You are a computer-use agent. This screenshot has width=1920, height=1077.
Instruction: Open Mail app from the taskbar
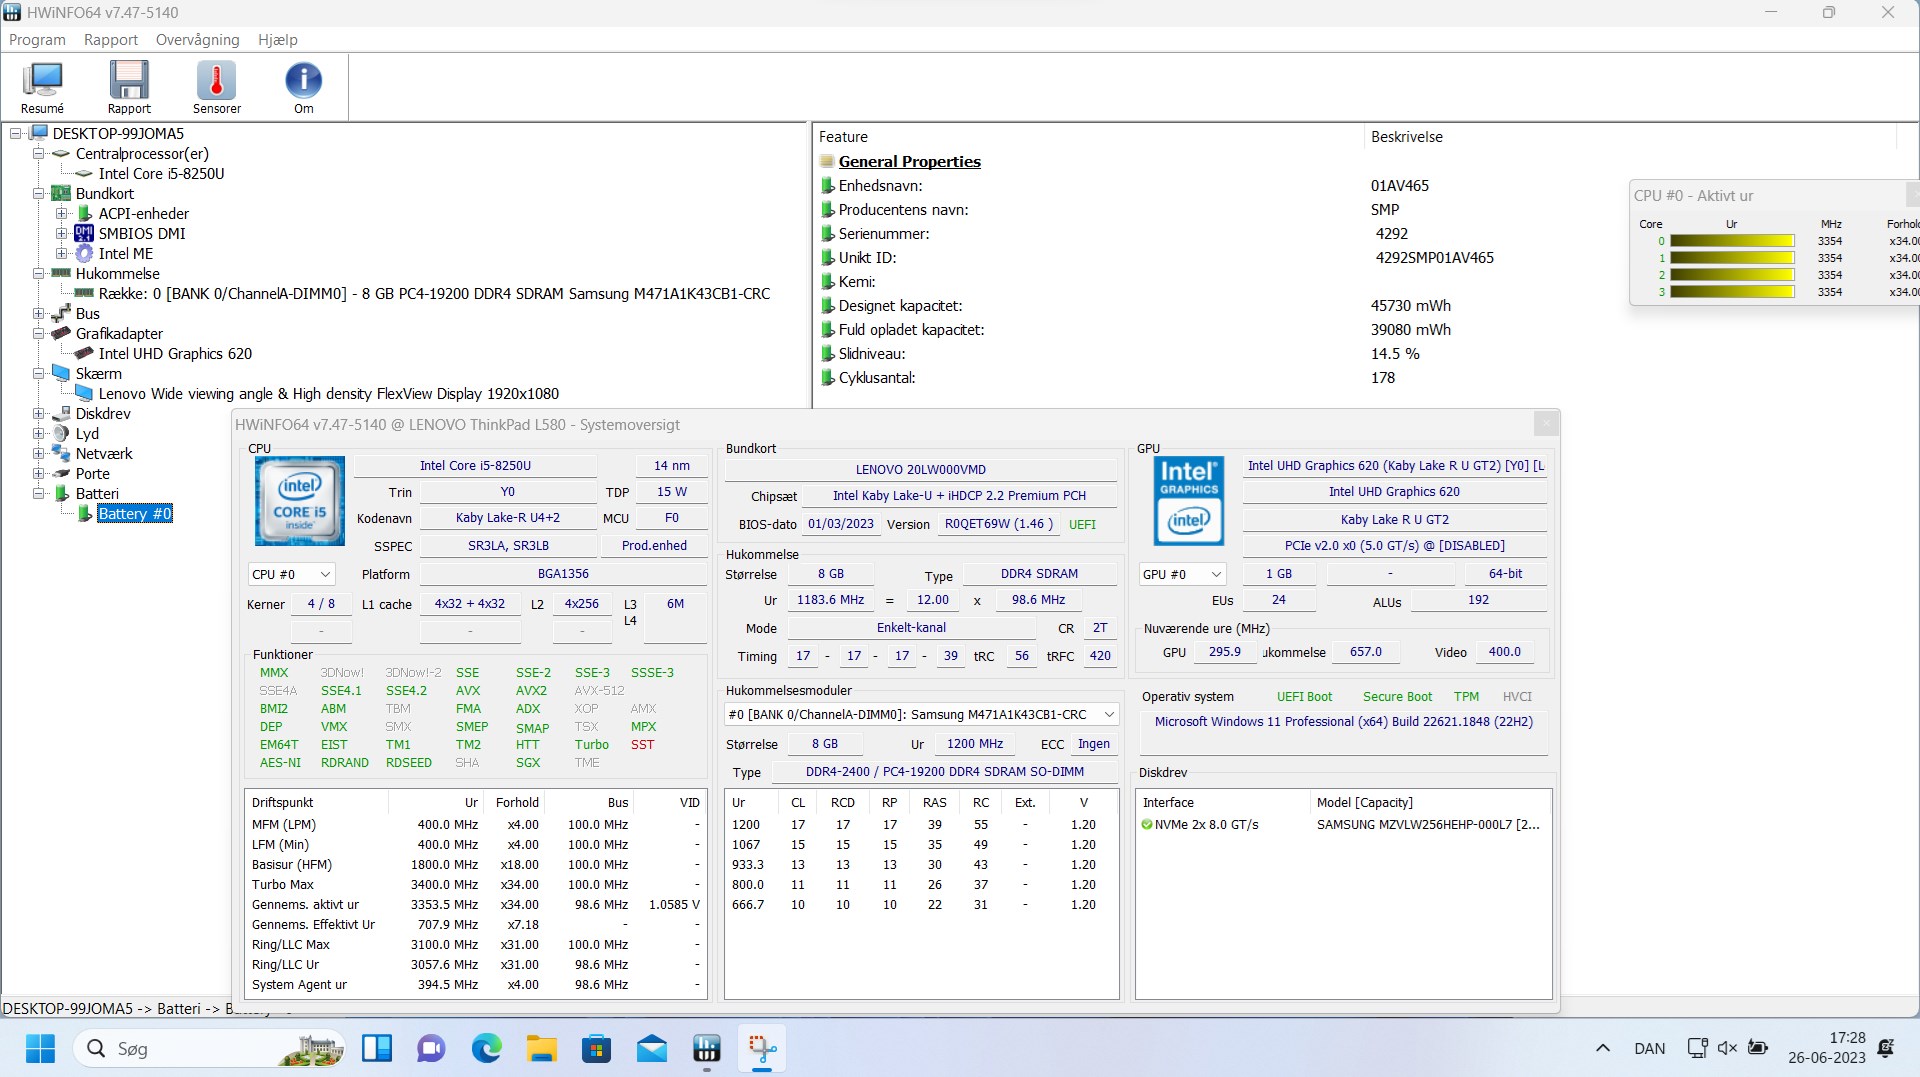click(x=651, y=1048)
